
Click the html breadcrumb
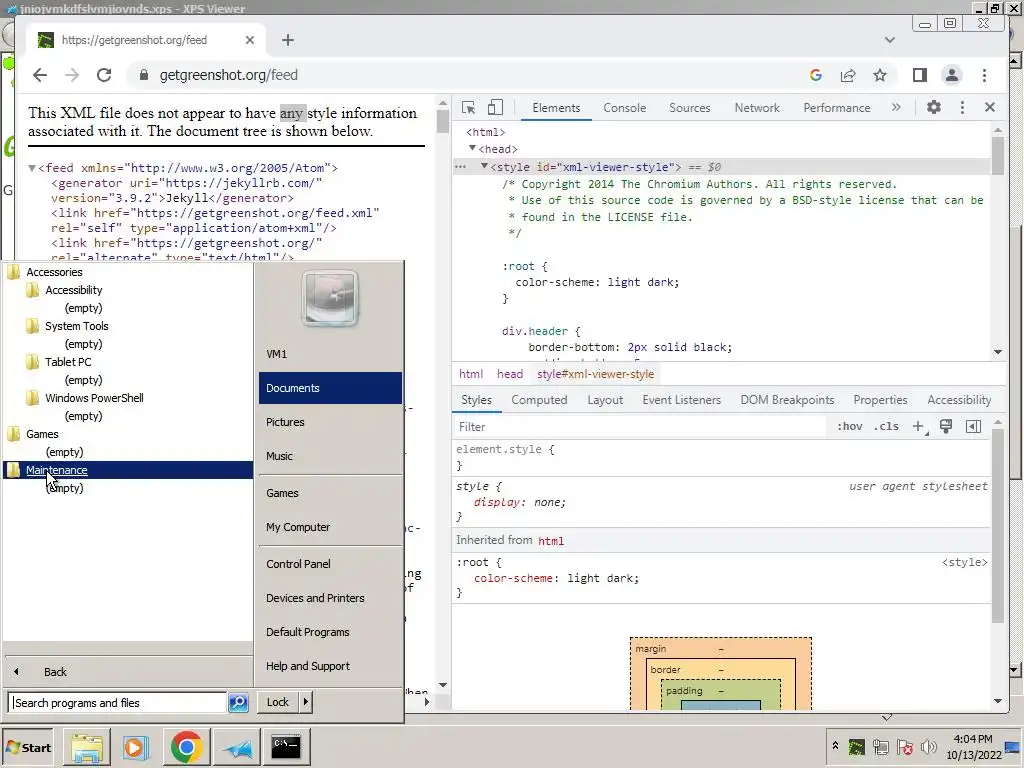471,374
